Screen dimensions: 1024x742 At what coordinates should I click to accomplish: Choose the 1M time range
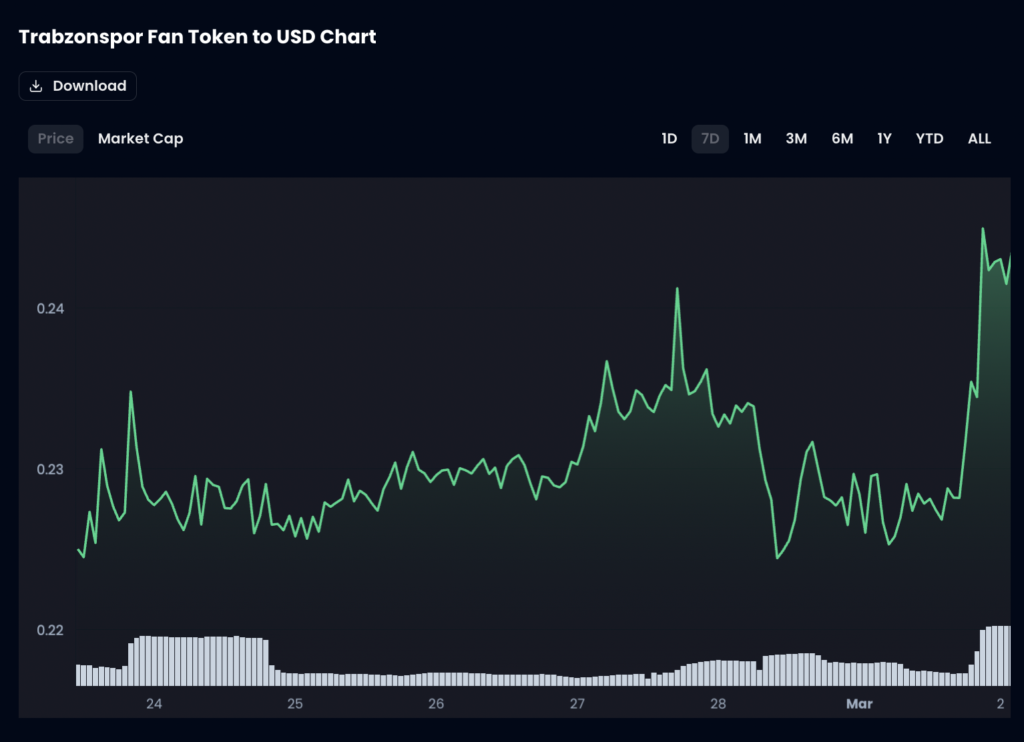(752, 139)
